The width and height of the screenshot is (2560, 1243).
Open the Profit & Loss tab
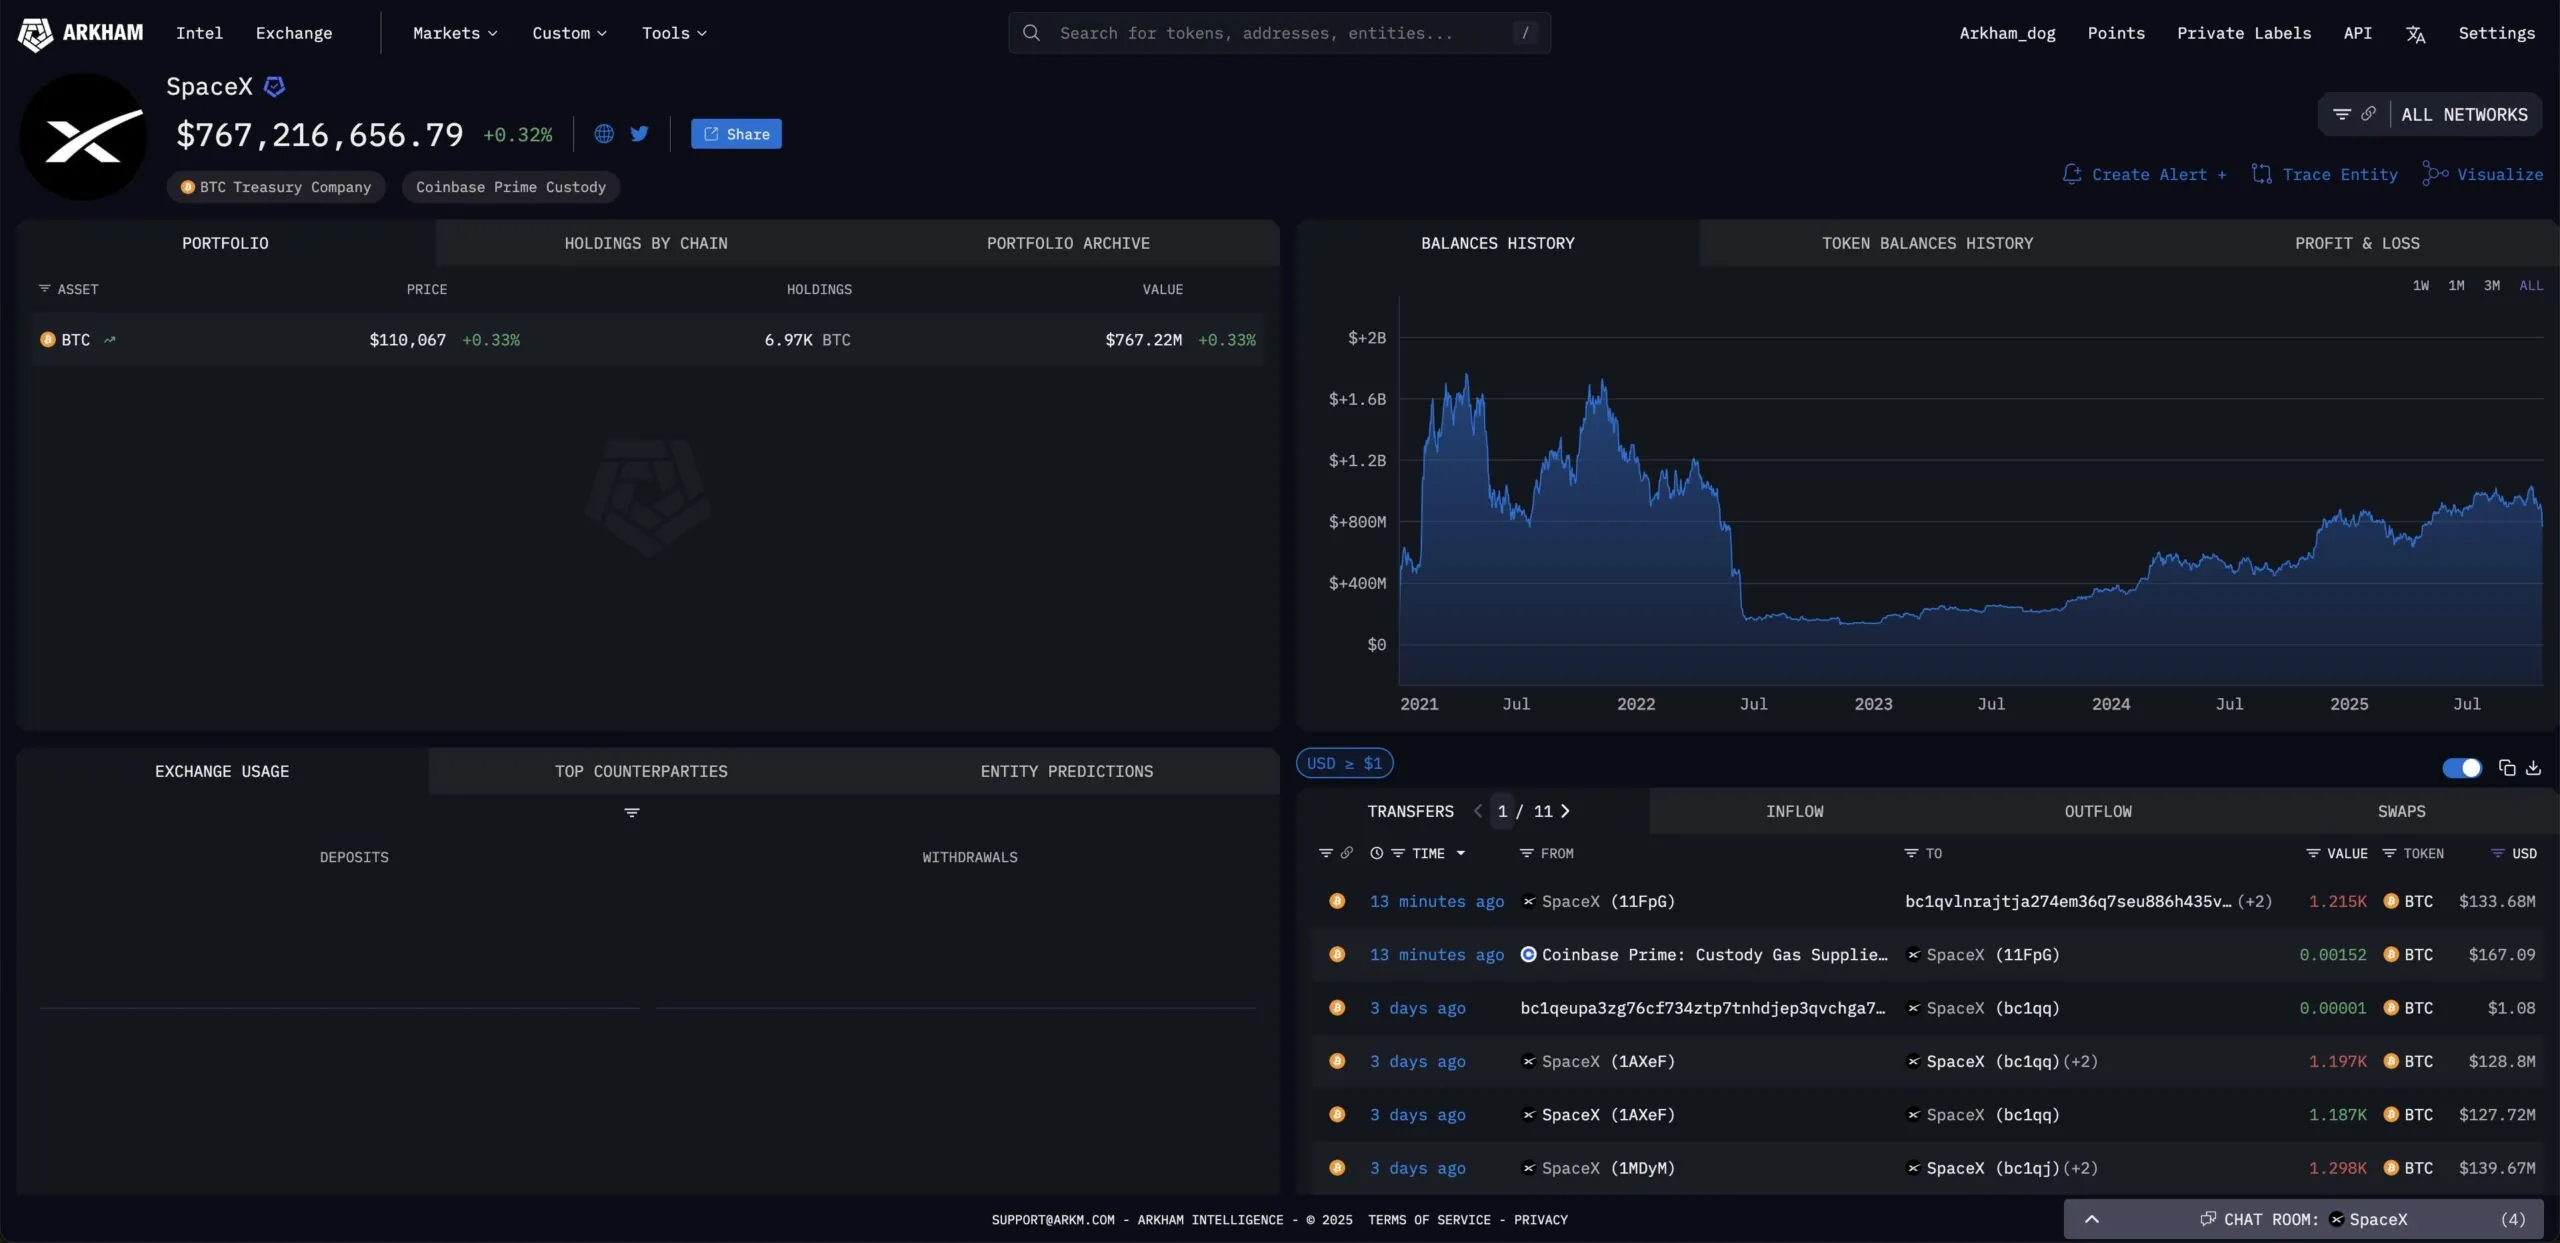coord(2357,243)
